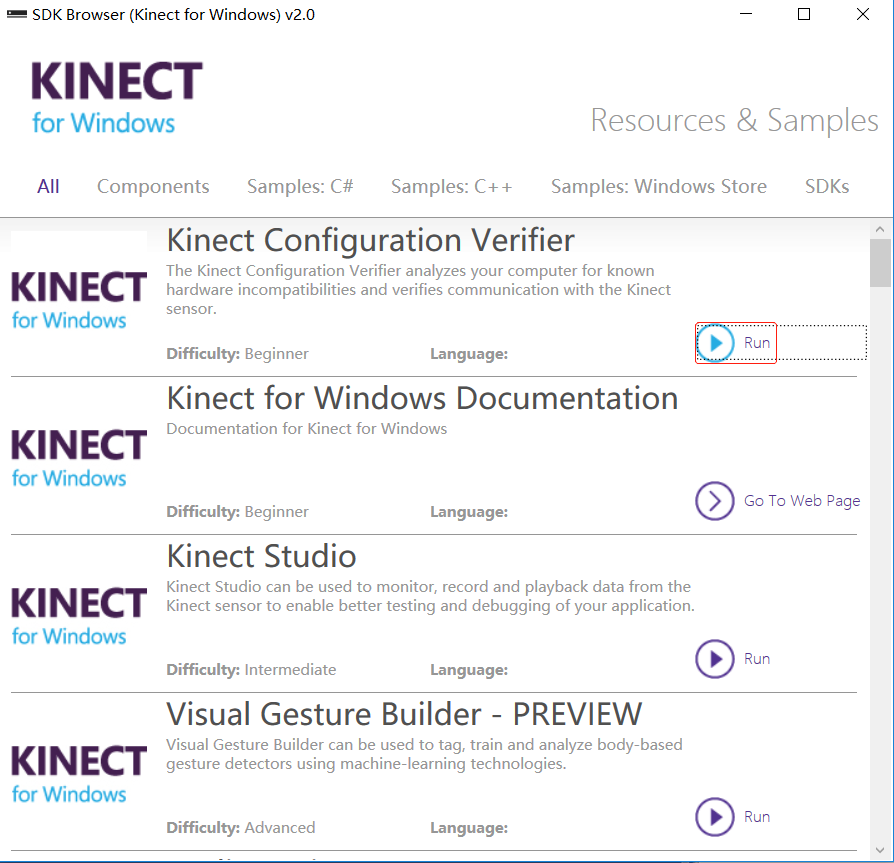
Task: Click the Kinect for Windows header logo
Action: point(116,97)
